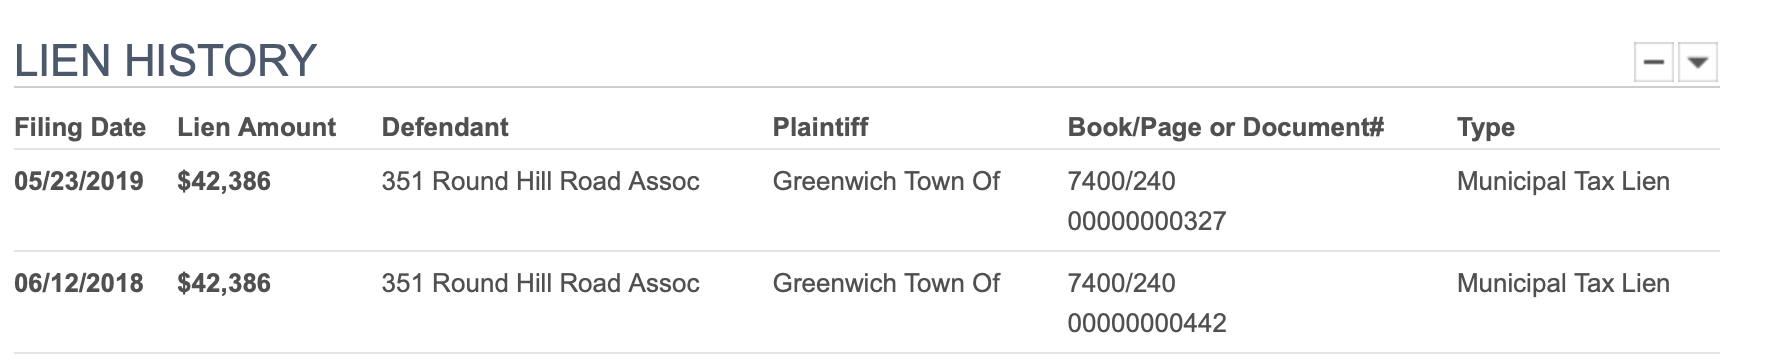Click 351 Round Hill Road Assoc in second row

pos(540,284)
